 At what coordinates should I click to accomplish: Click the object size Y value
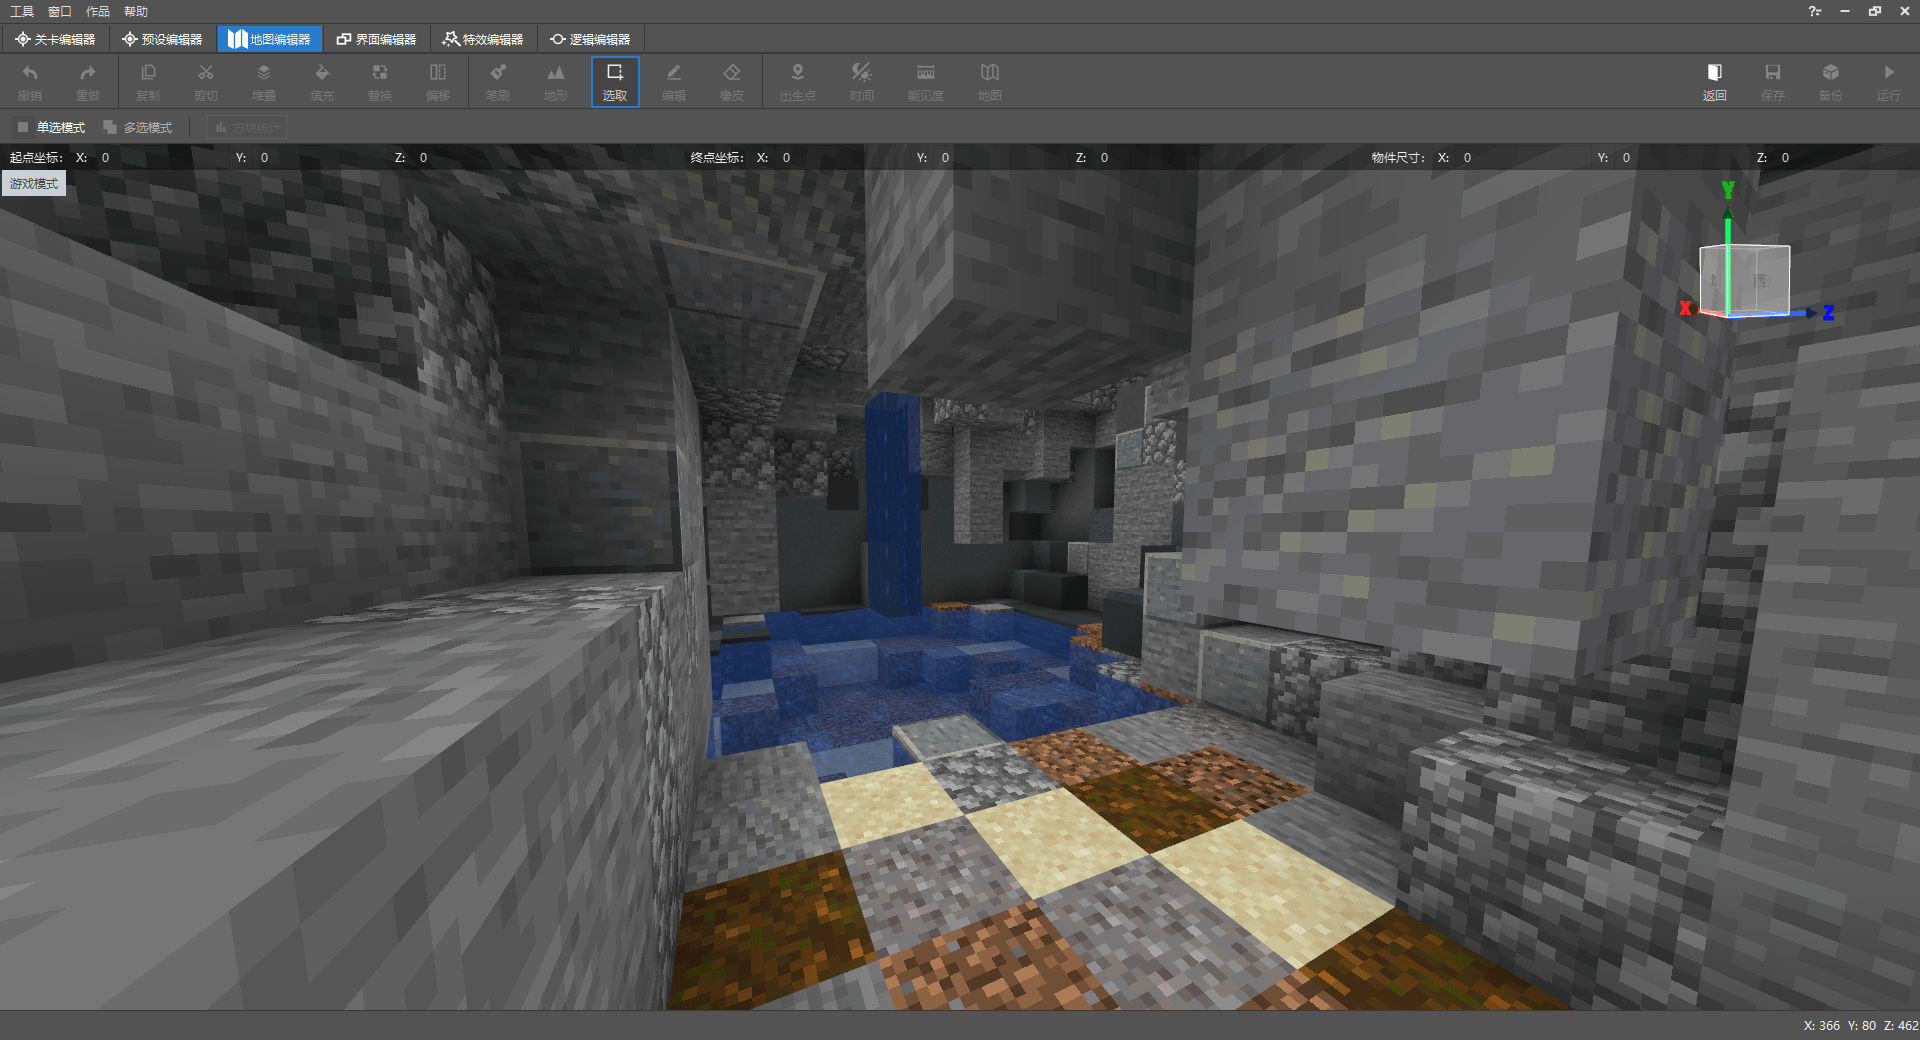click(x=1626, y=157)
